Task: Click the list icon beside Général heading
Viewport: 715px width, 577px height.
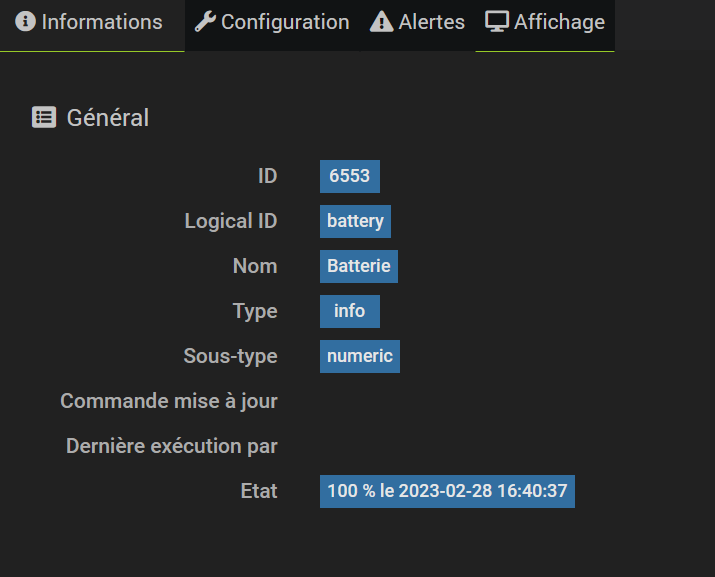Action: [44, 117]
